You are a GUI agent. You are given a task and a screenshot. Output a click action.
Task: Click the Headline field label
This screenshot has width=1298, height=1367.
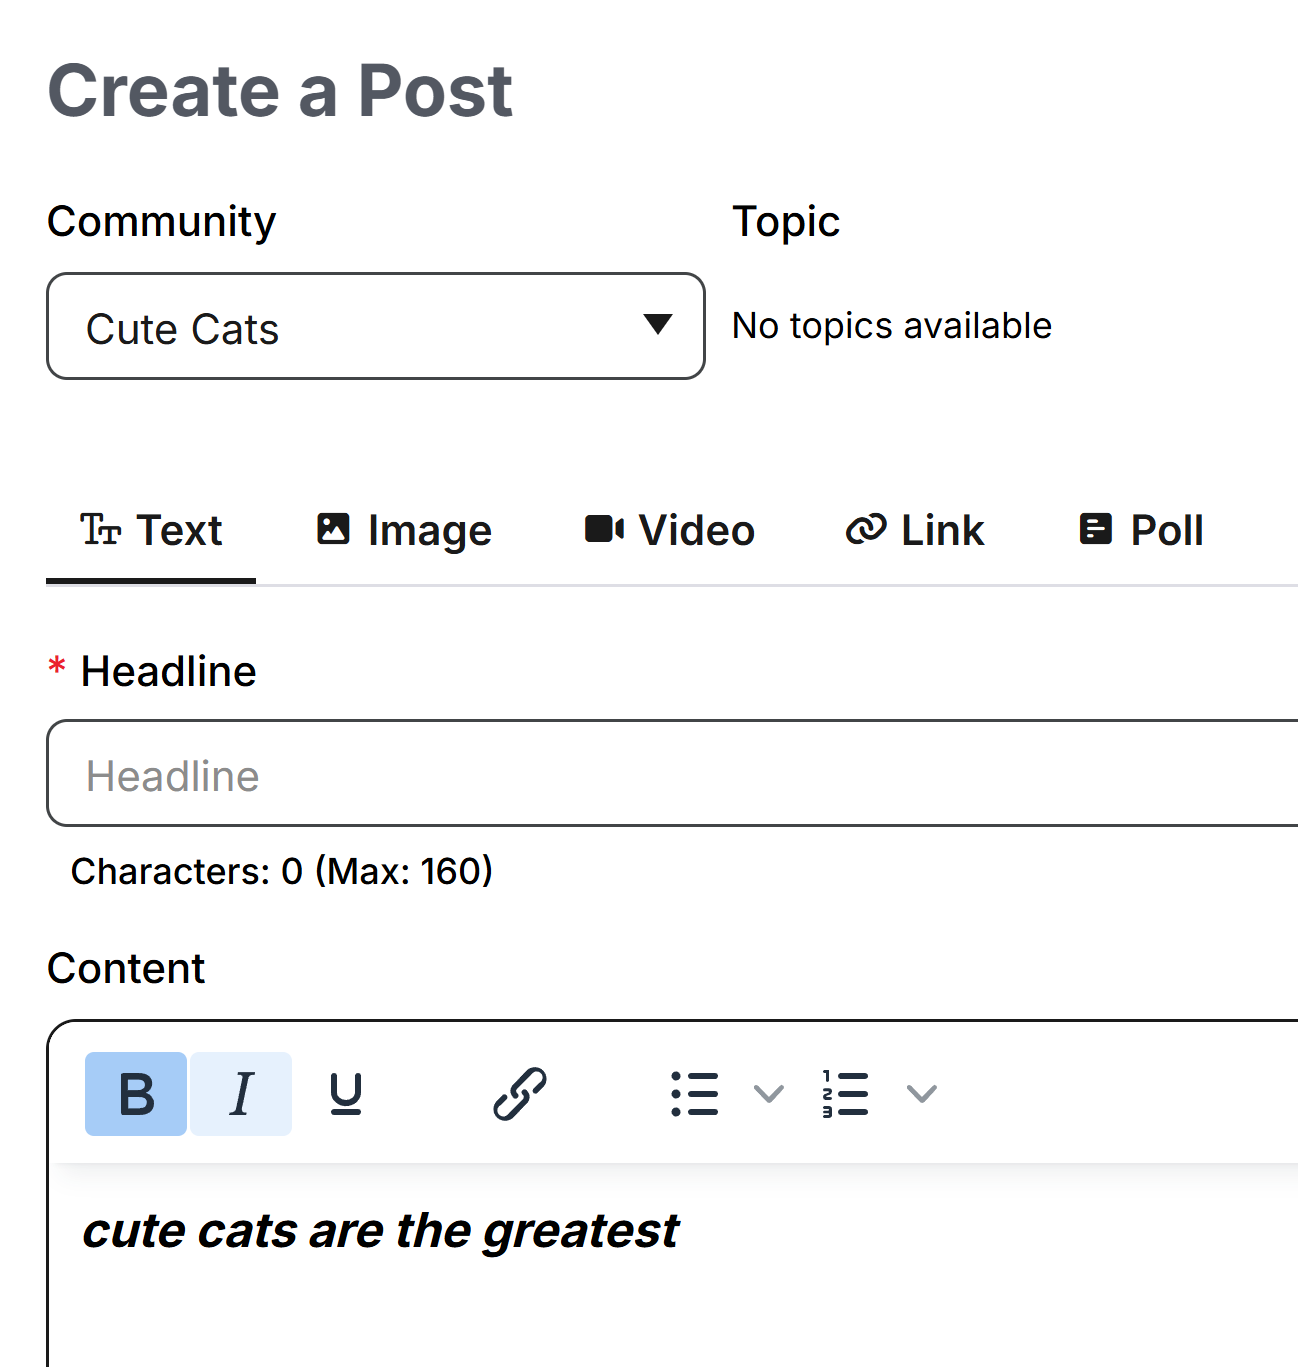click(168, 672)
